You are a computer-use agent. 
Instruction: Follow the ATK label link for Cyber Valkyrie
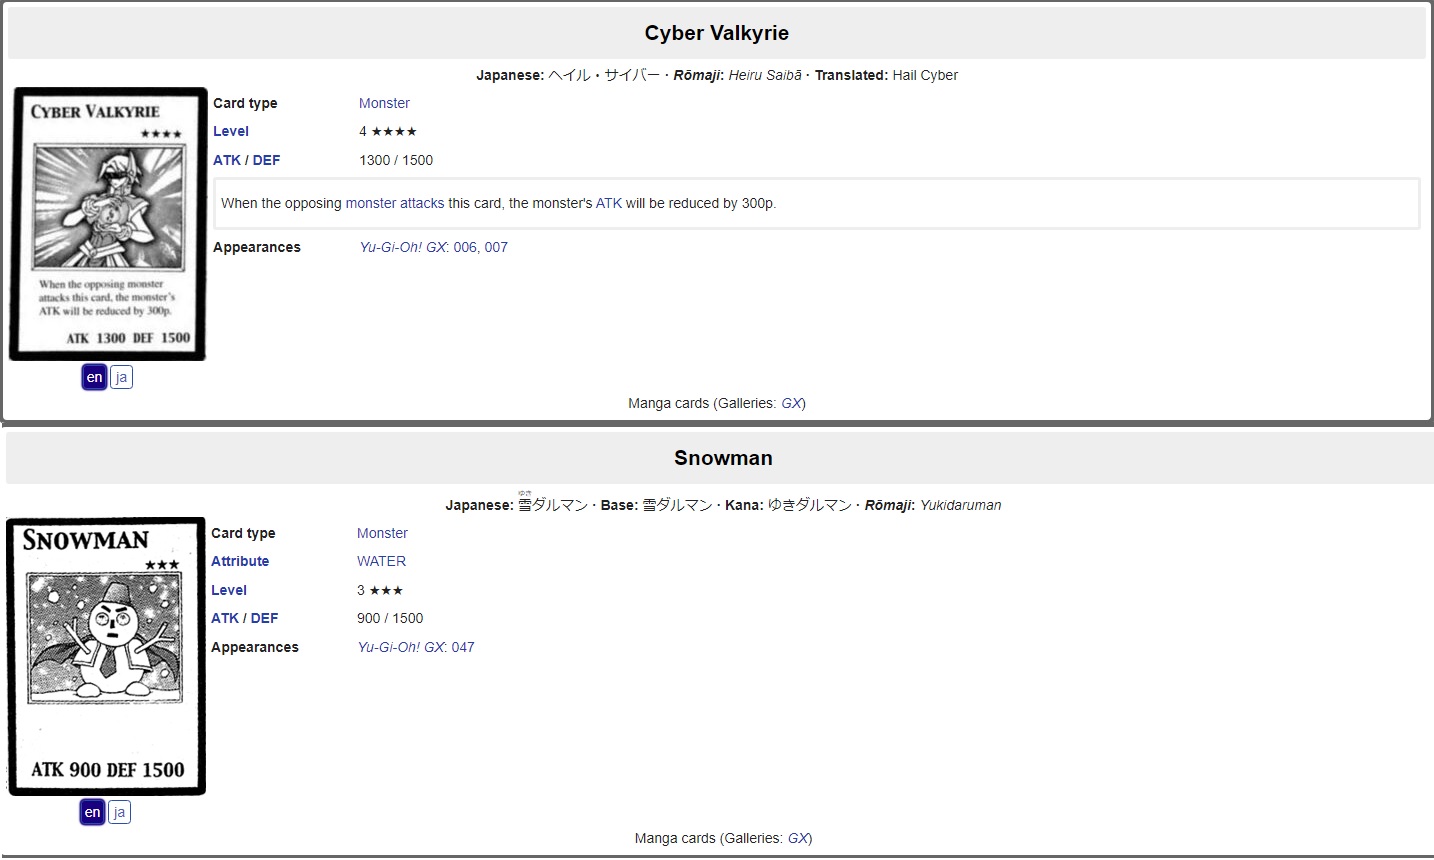[x=227, y=160]
